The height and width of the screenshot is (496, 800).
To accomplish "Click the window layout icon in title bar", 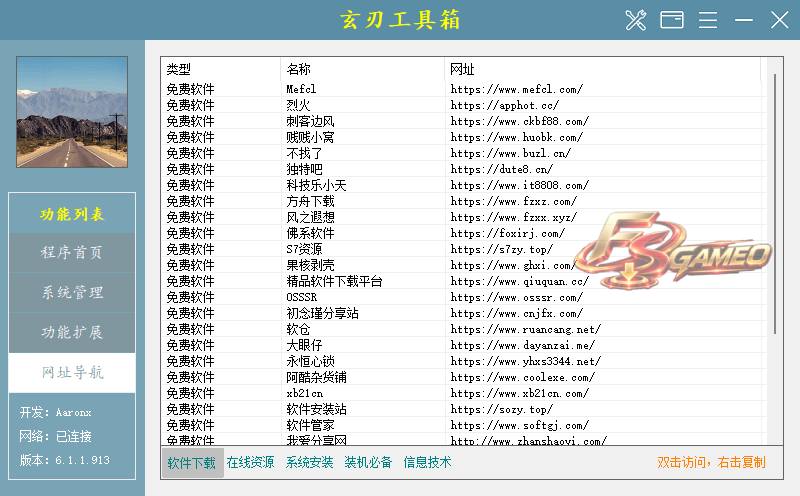I will (x=672, y=20).
